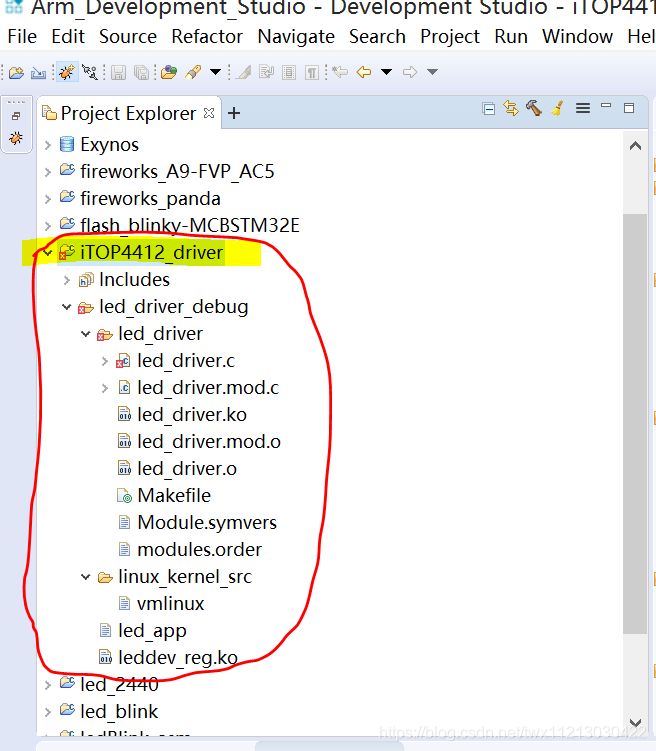This screenshot has height=751, width=656.
Task: Collapse the iTOP4412_driver project
Action: coord(47,252)
